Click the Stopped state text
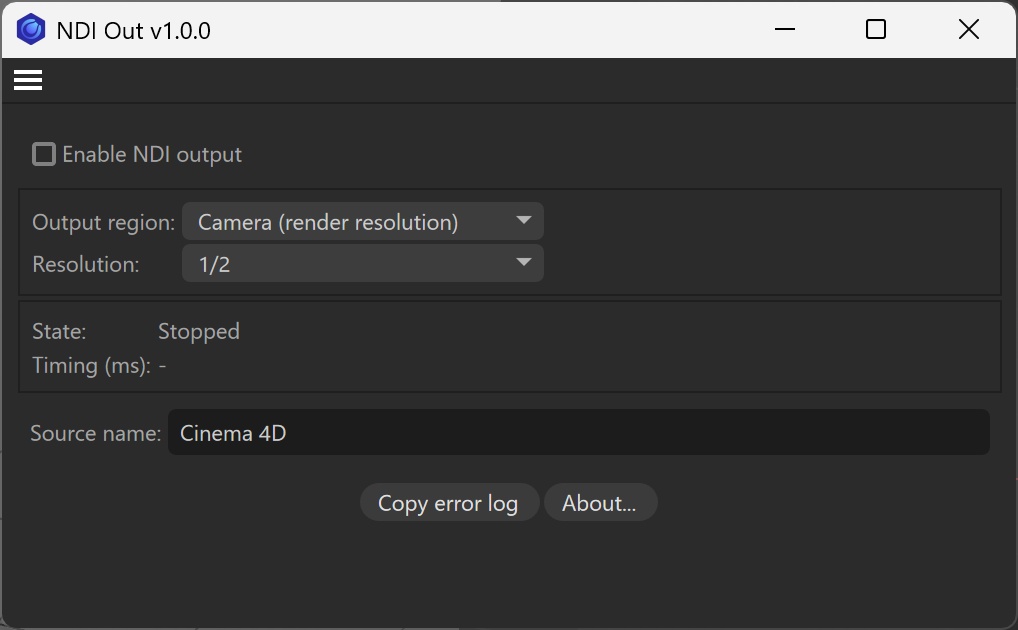Image resolution: width=1018 pixels, height=630 pixels. (199, 332)
